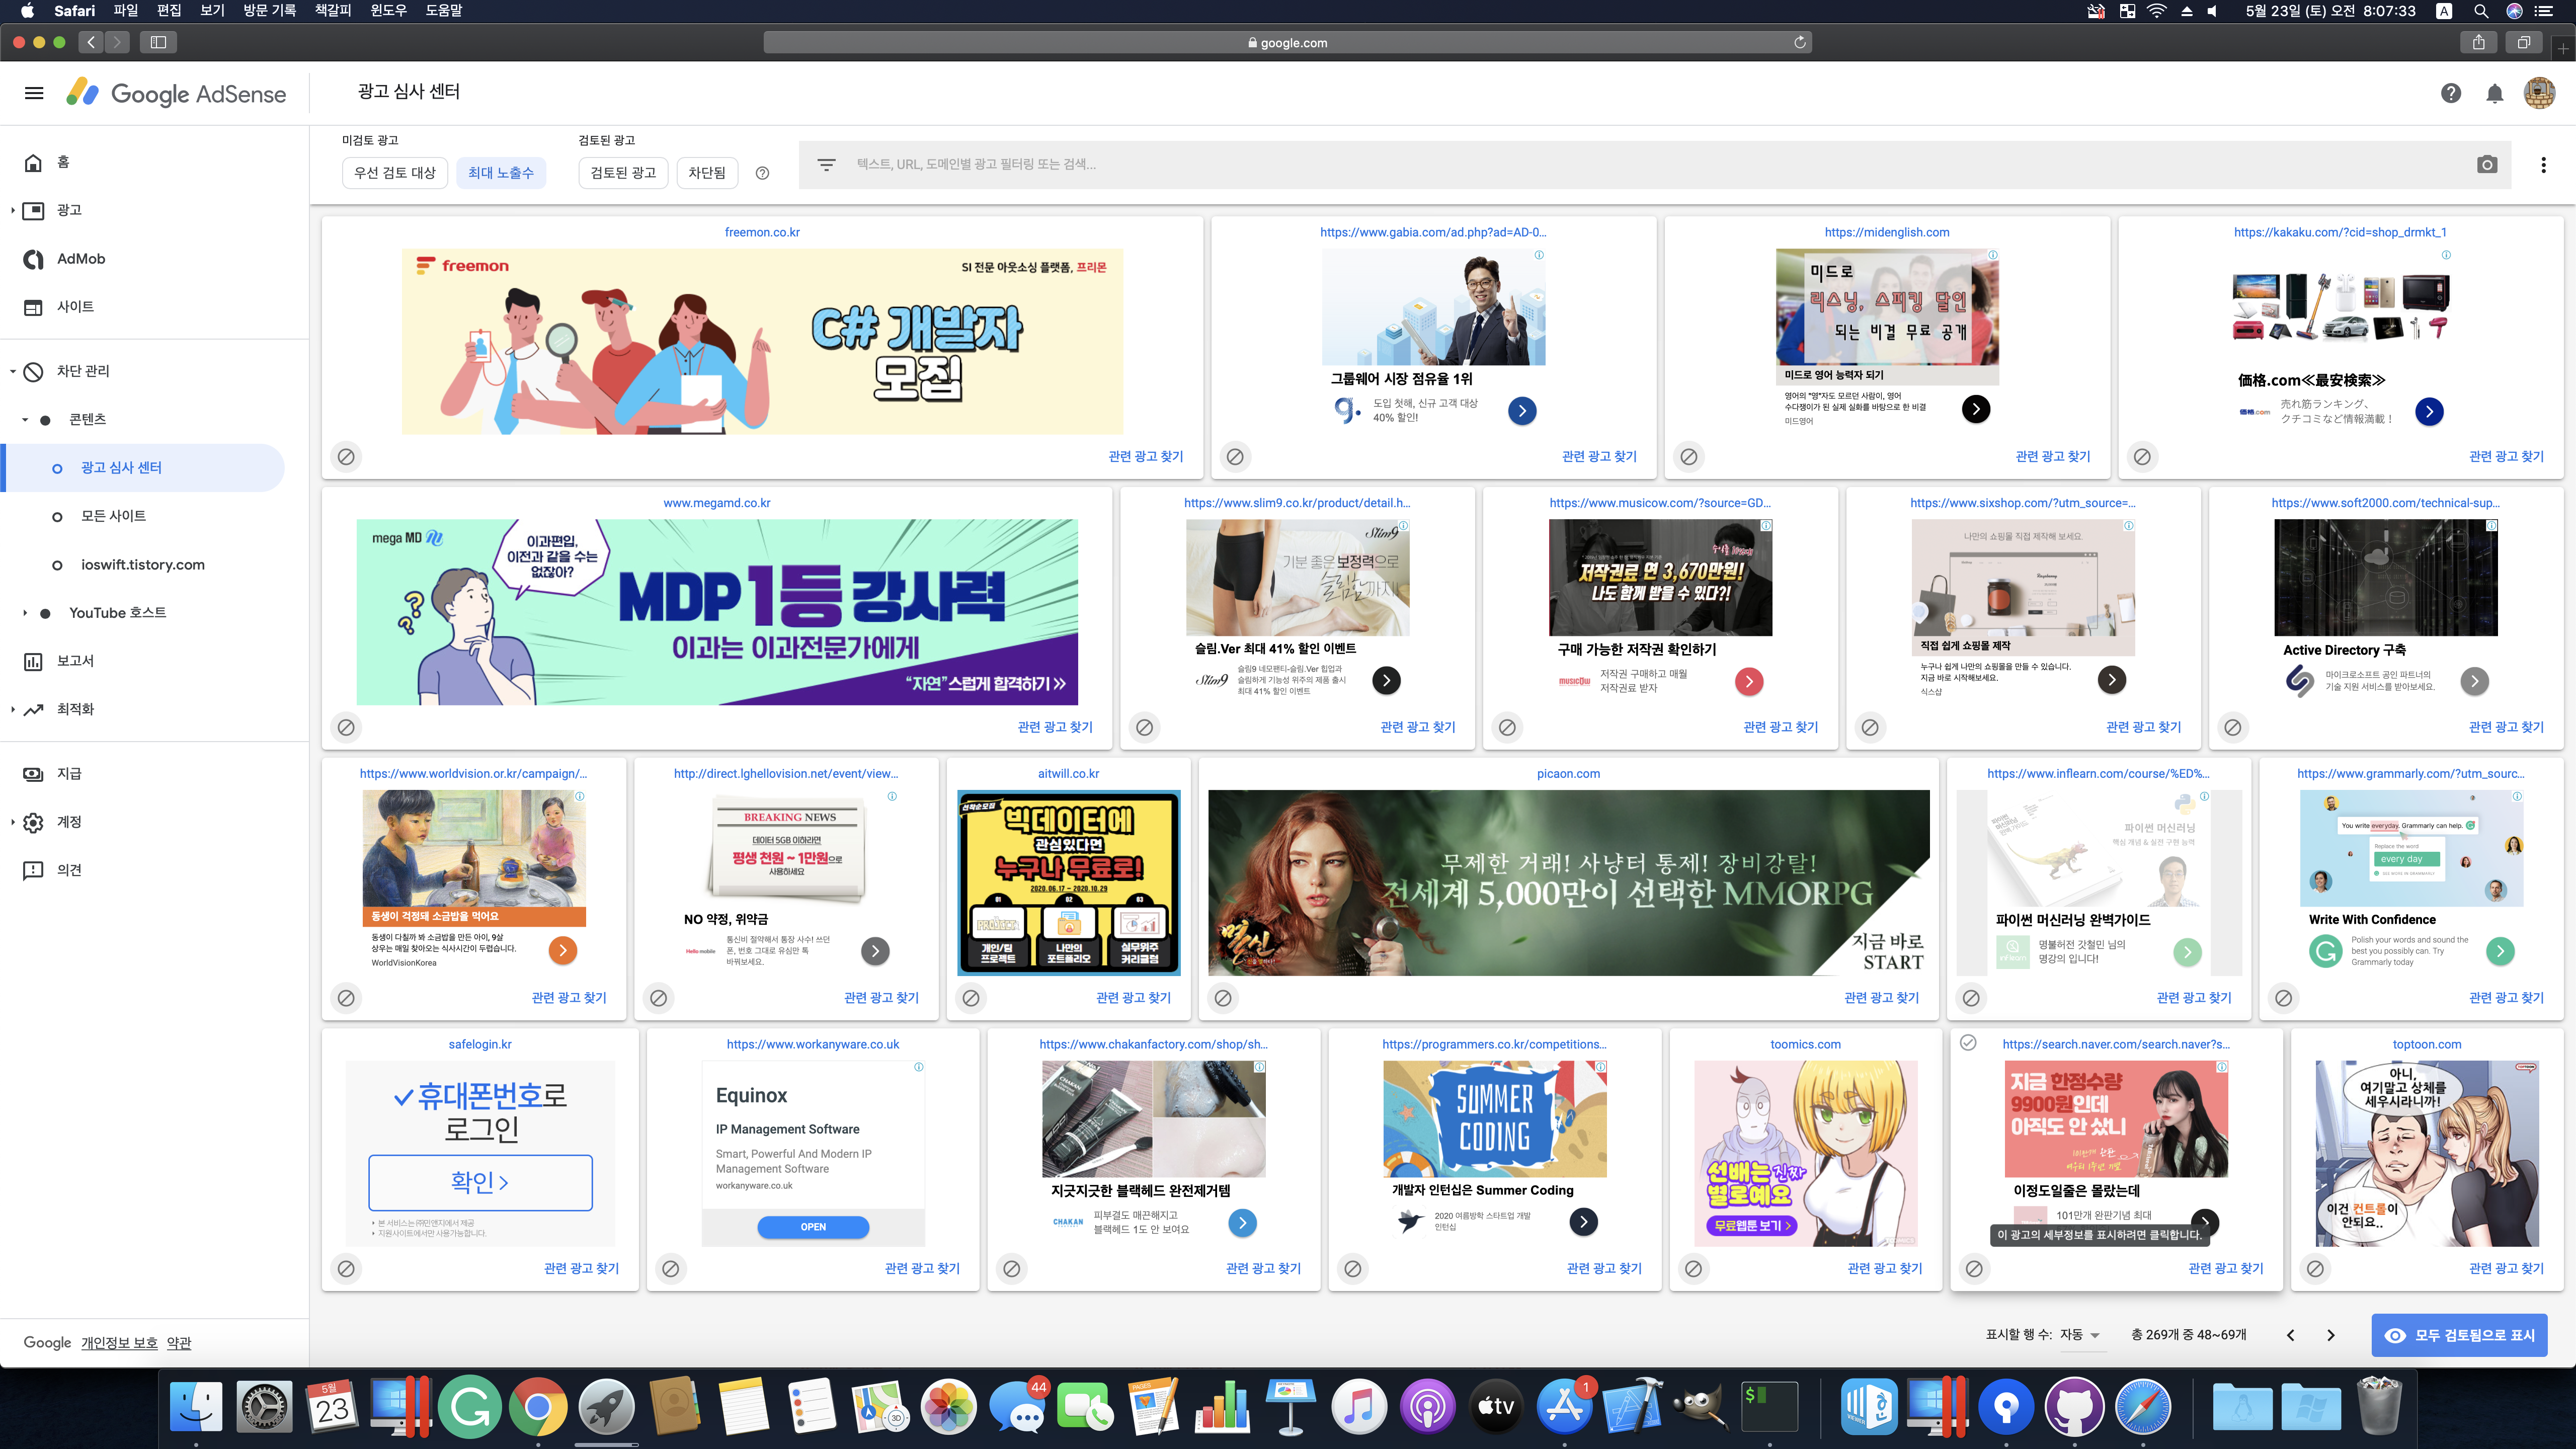
Task: Click the 모두 검토됨으로 표시 button
Action: [2459, 1335]
